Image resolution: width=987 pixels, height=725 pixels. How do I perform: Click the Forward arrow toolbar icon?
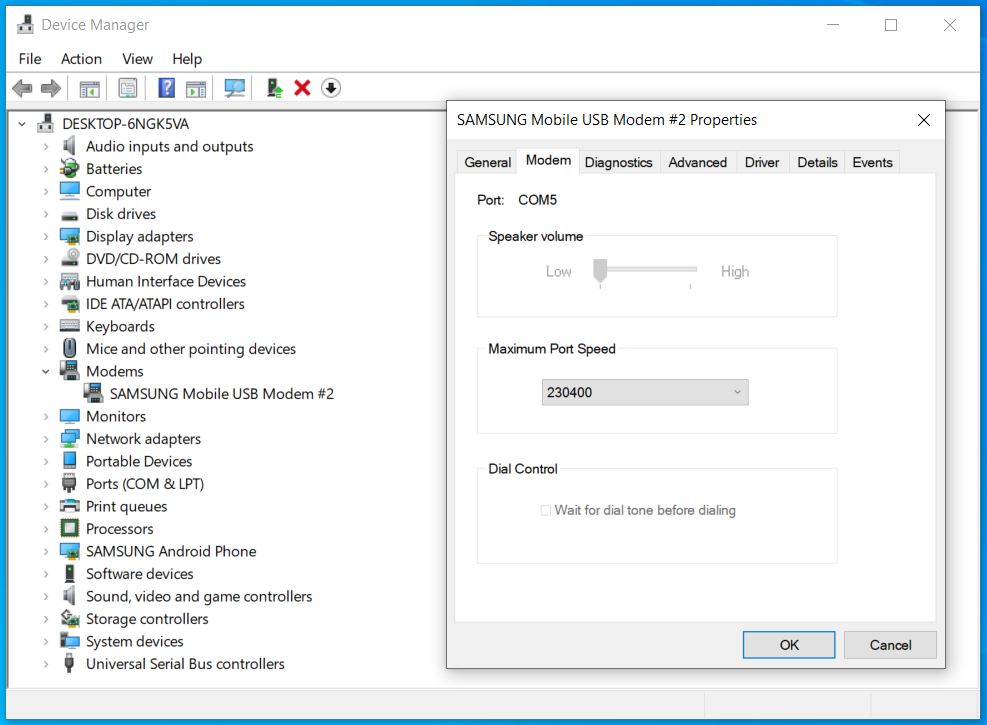(51, 88)
